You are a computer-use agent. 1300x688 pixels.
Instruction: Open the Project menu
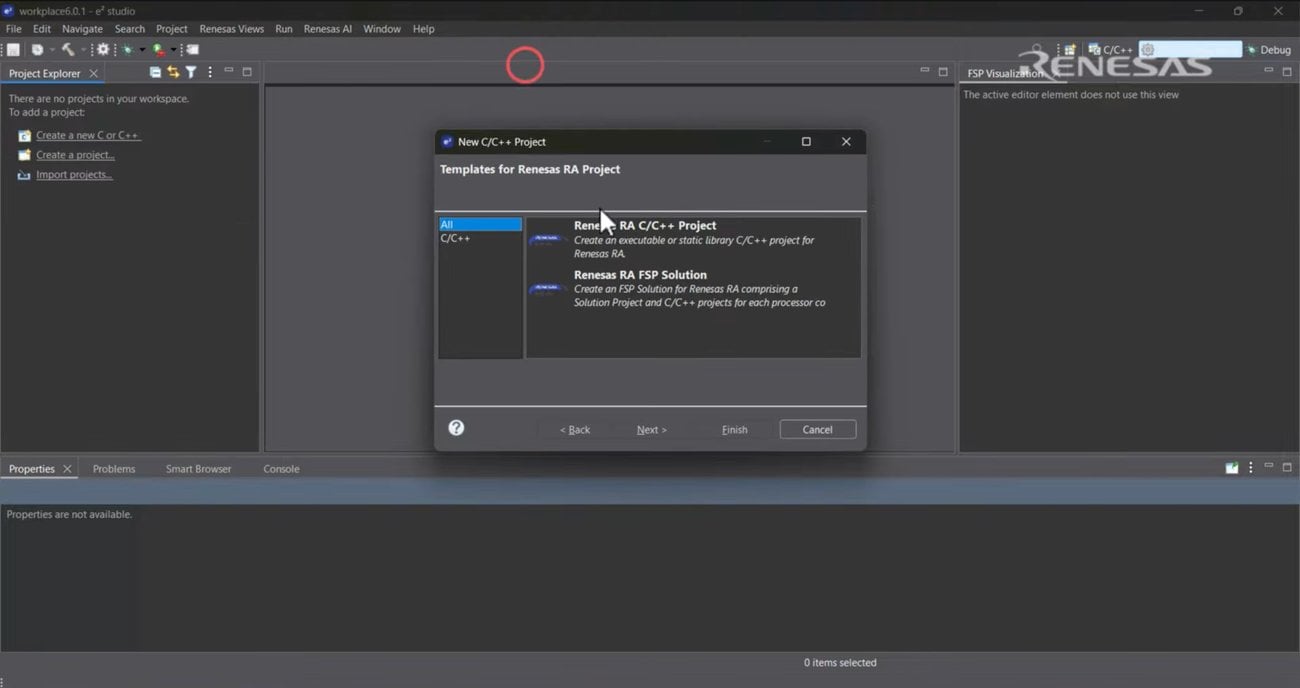[x=171, y=29]
